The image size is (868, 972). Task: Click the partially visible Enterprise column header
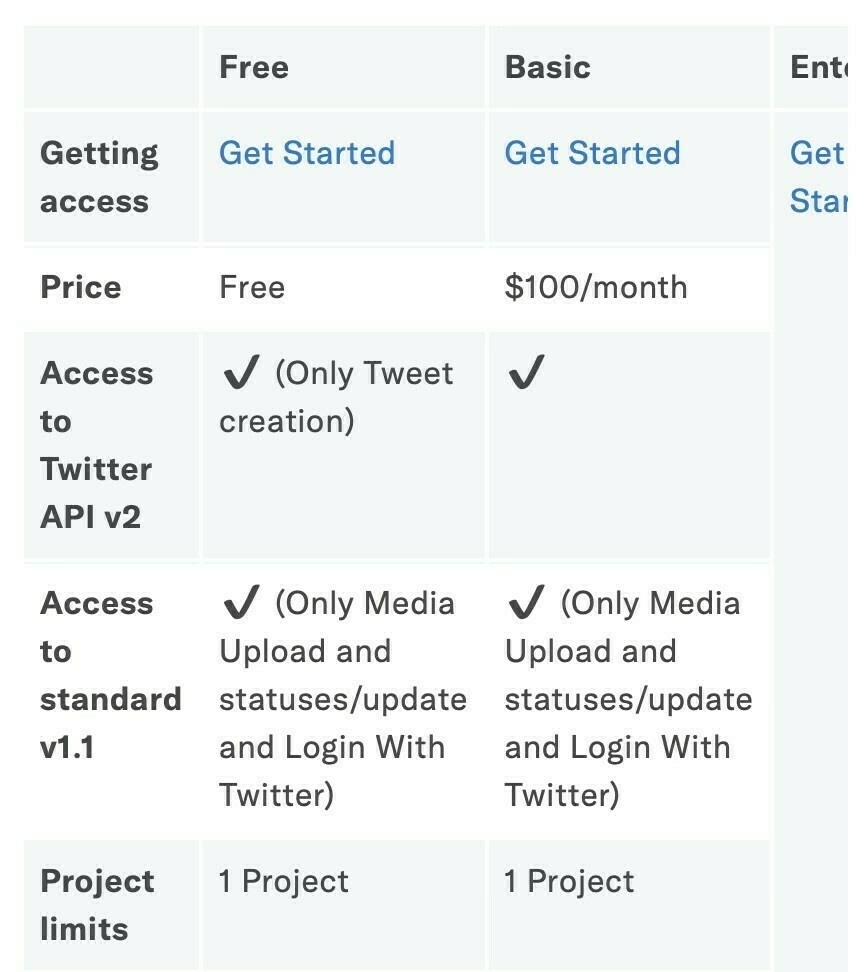(x=818, y=67)
